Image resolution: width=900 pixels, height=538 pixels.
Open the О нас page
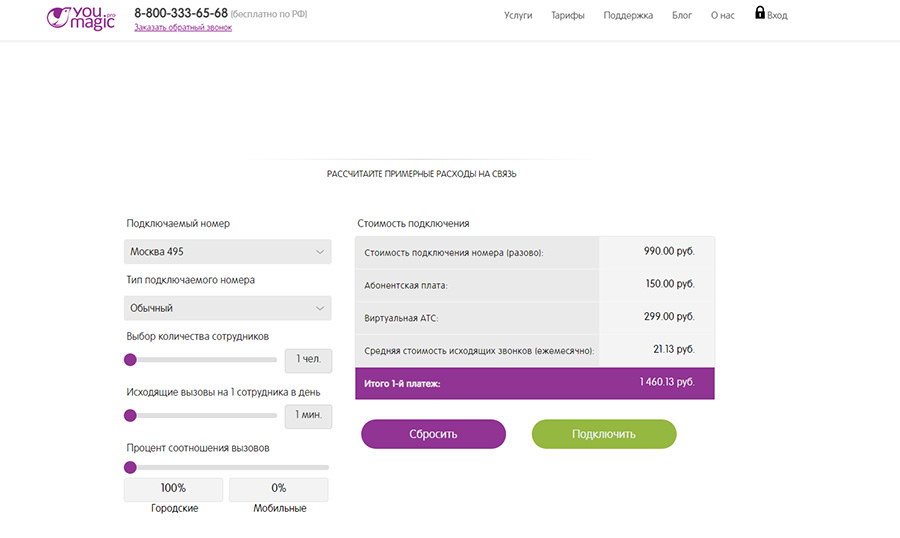722,16
